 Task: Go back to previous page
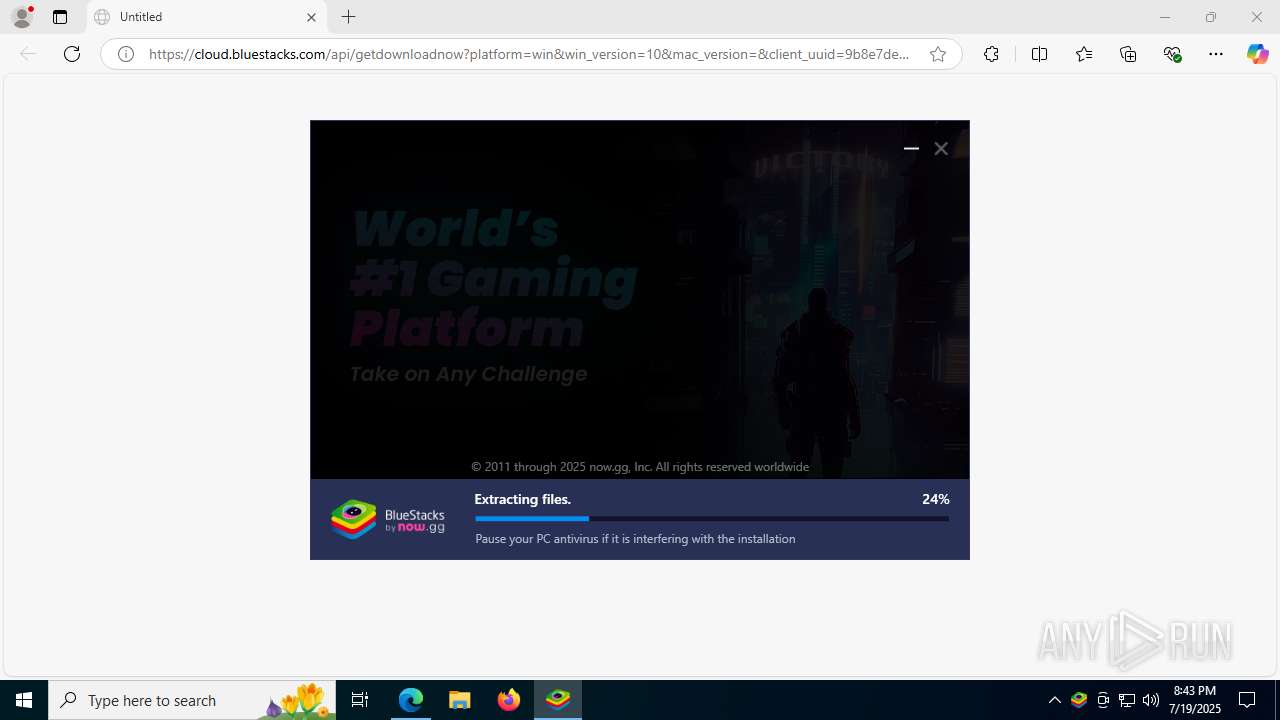(28, 54)
